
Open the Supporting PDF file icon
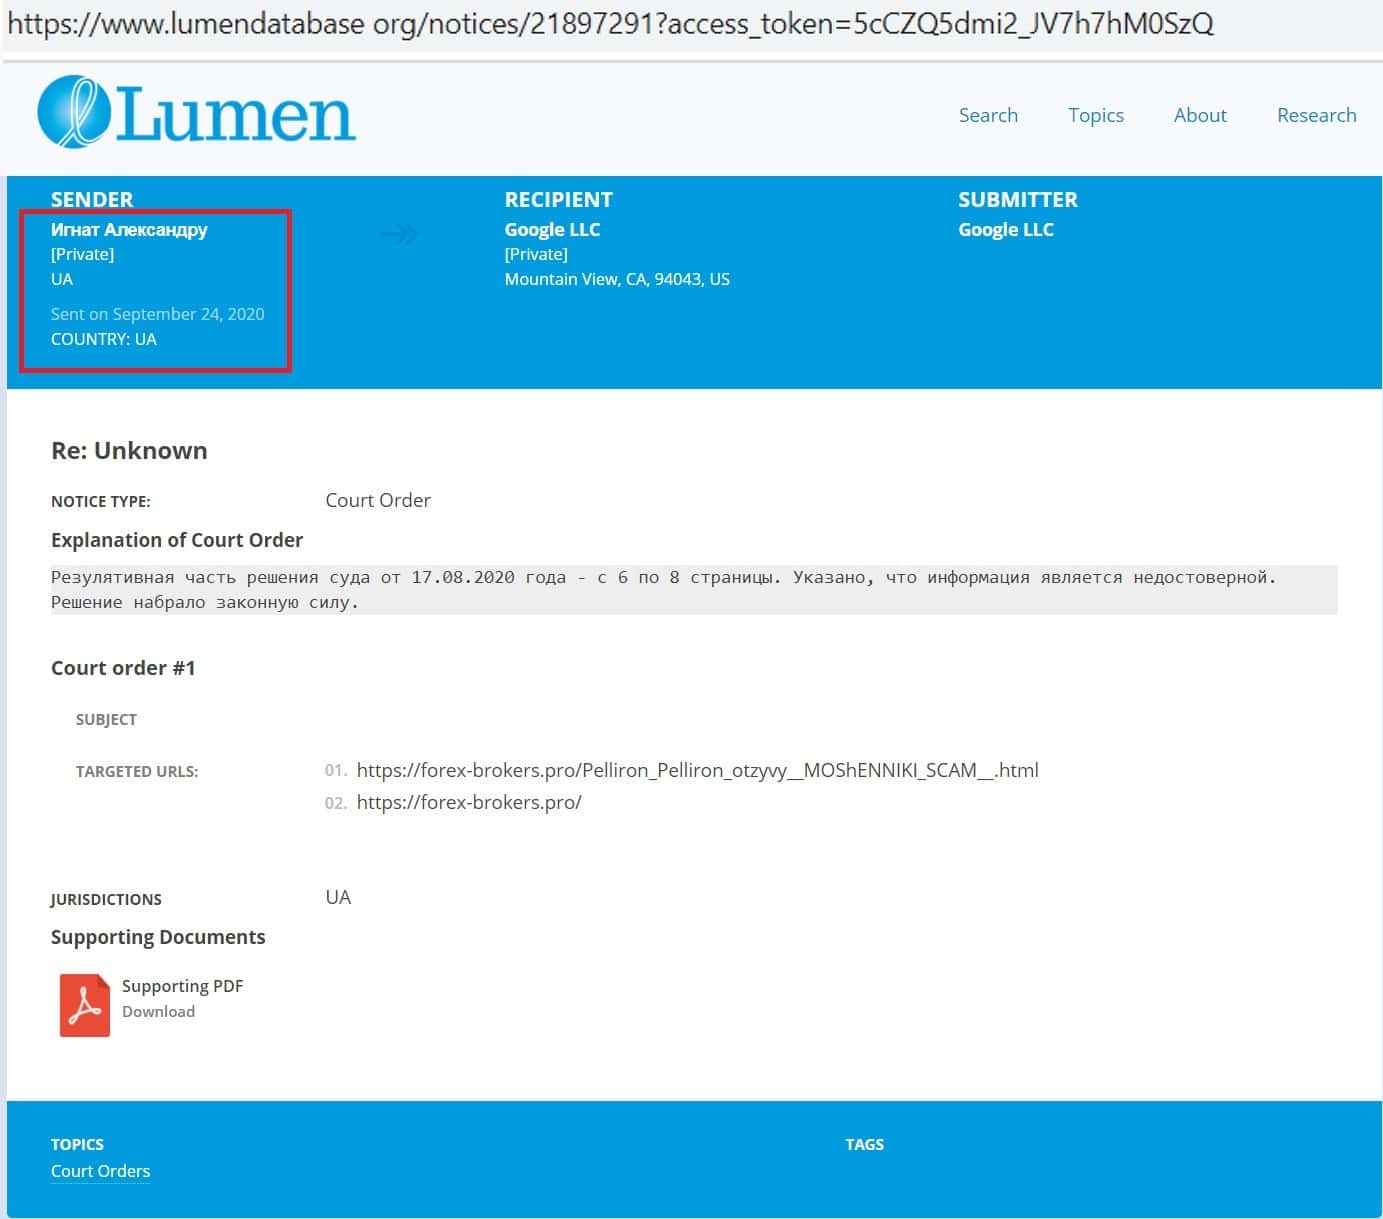point(85,1005)
